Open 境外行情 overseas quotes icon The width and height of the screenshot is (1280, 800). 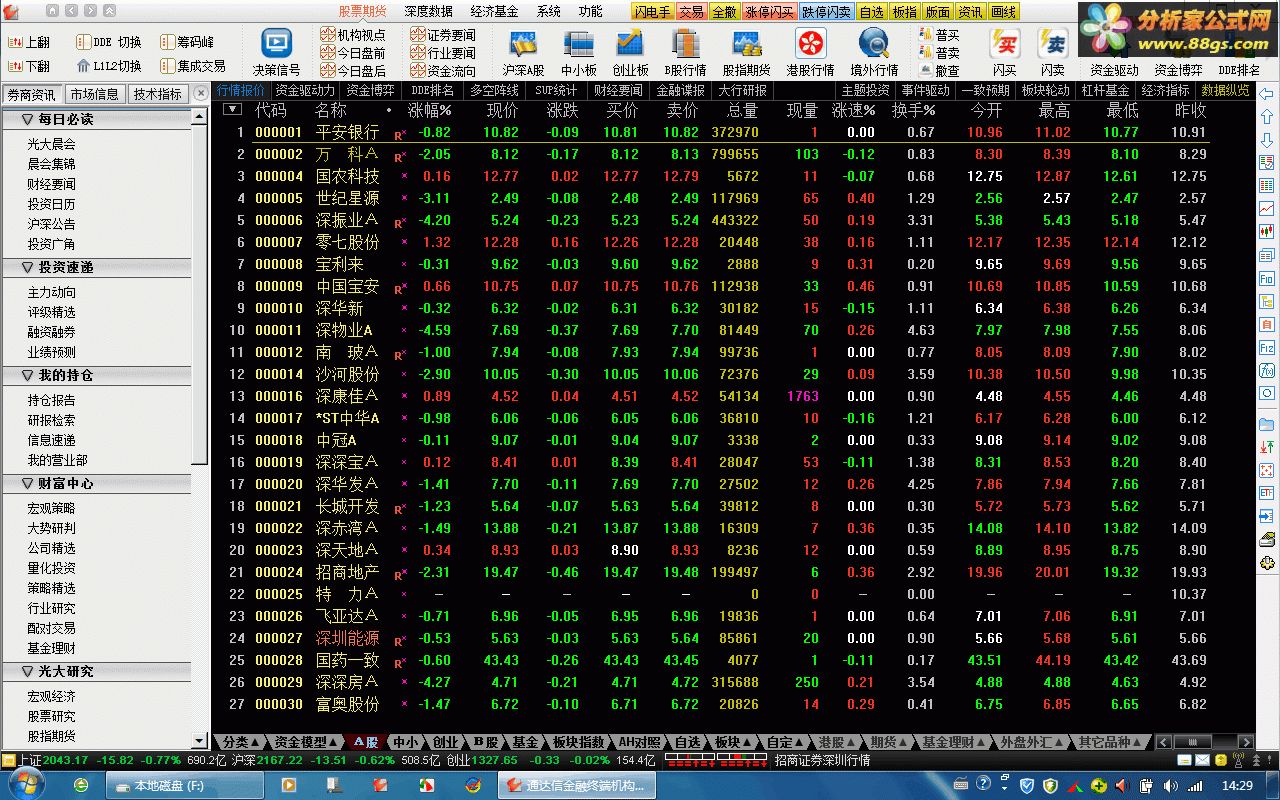coord(874,52)
